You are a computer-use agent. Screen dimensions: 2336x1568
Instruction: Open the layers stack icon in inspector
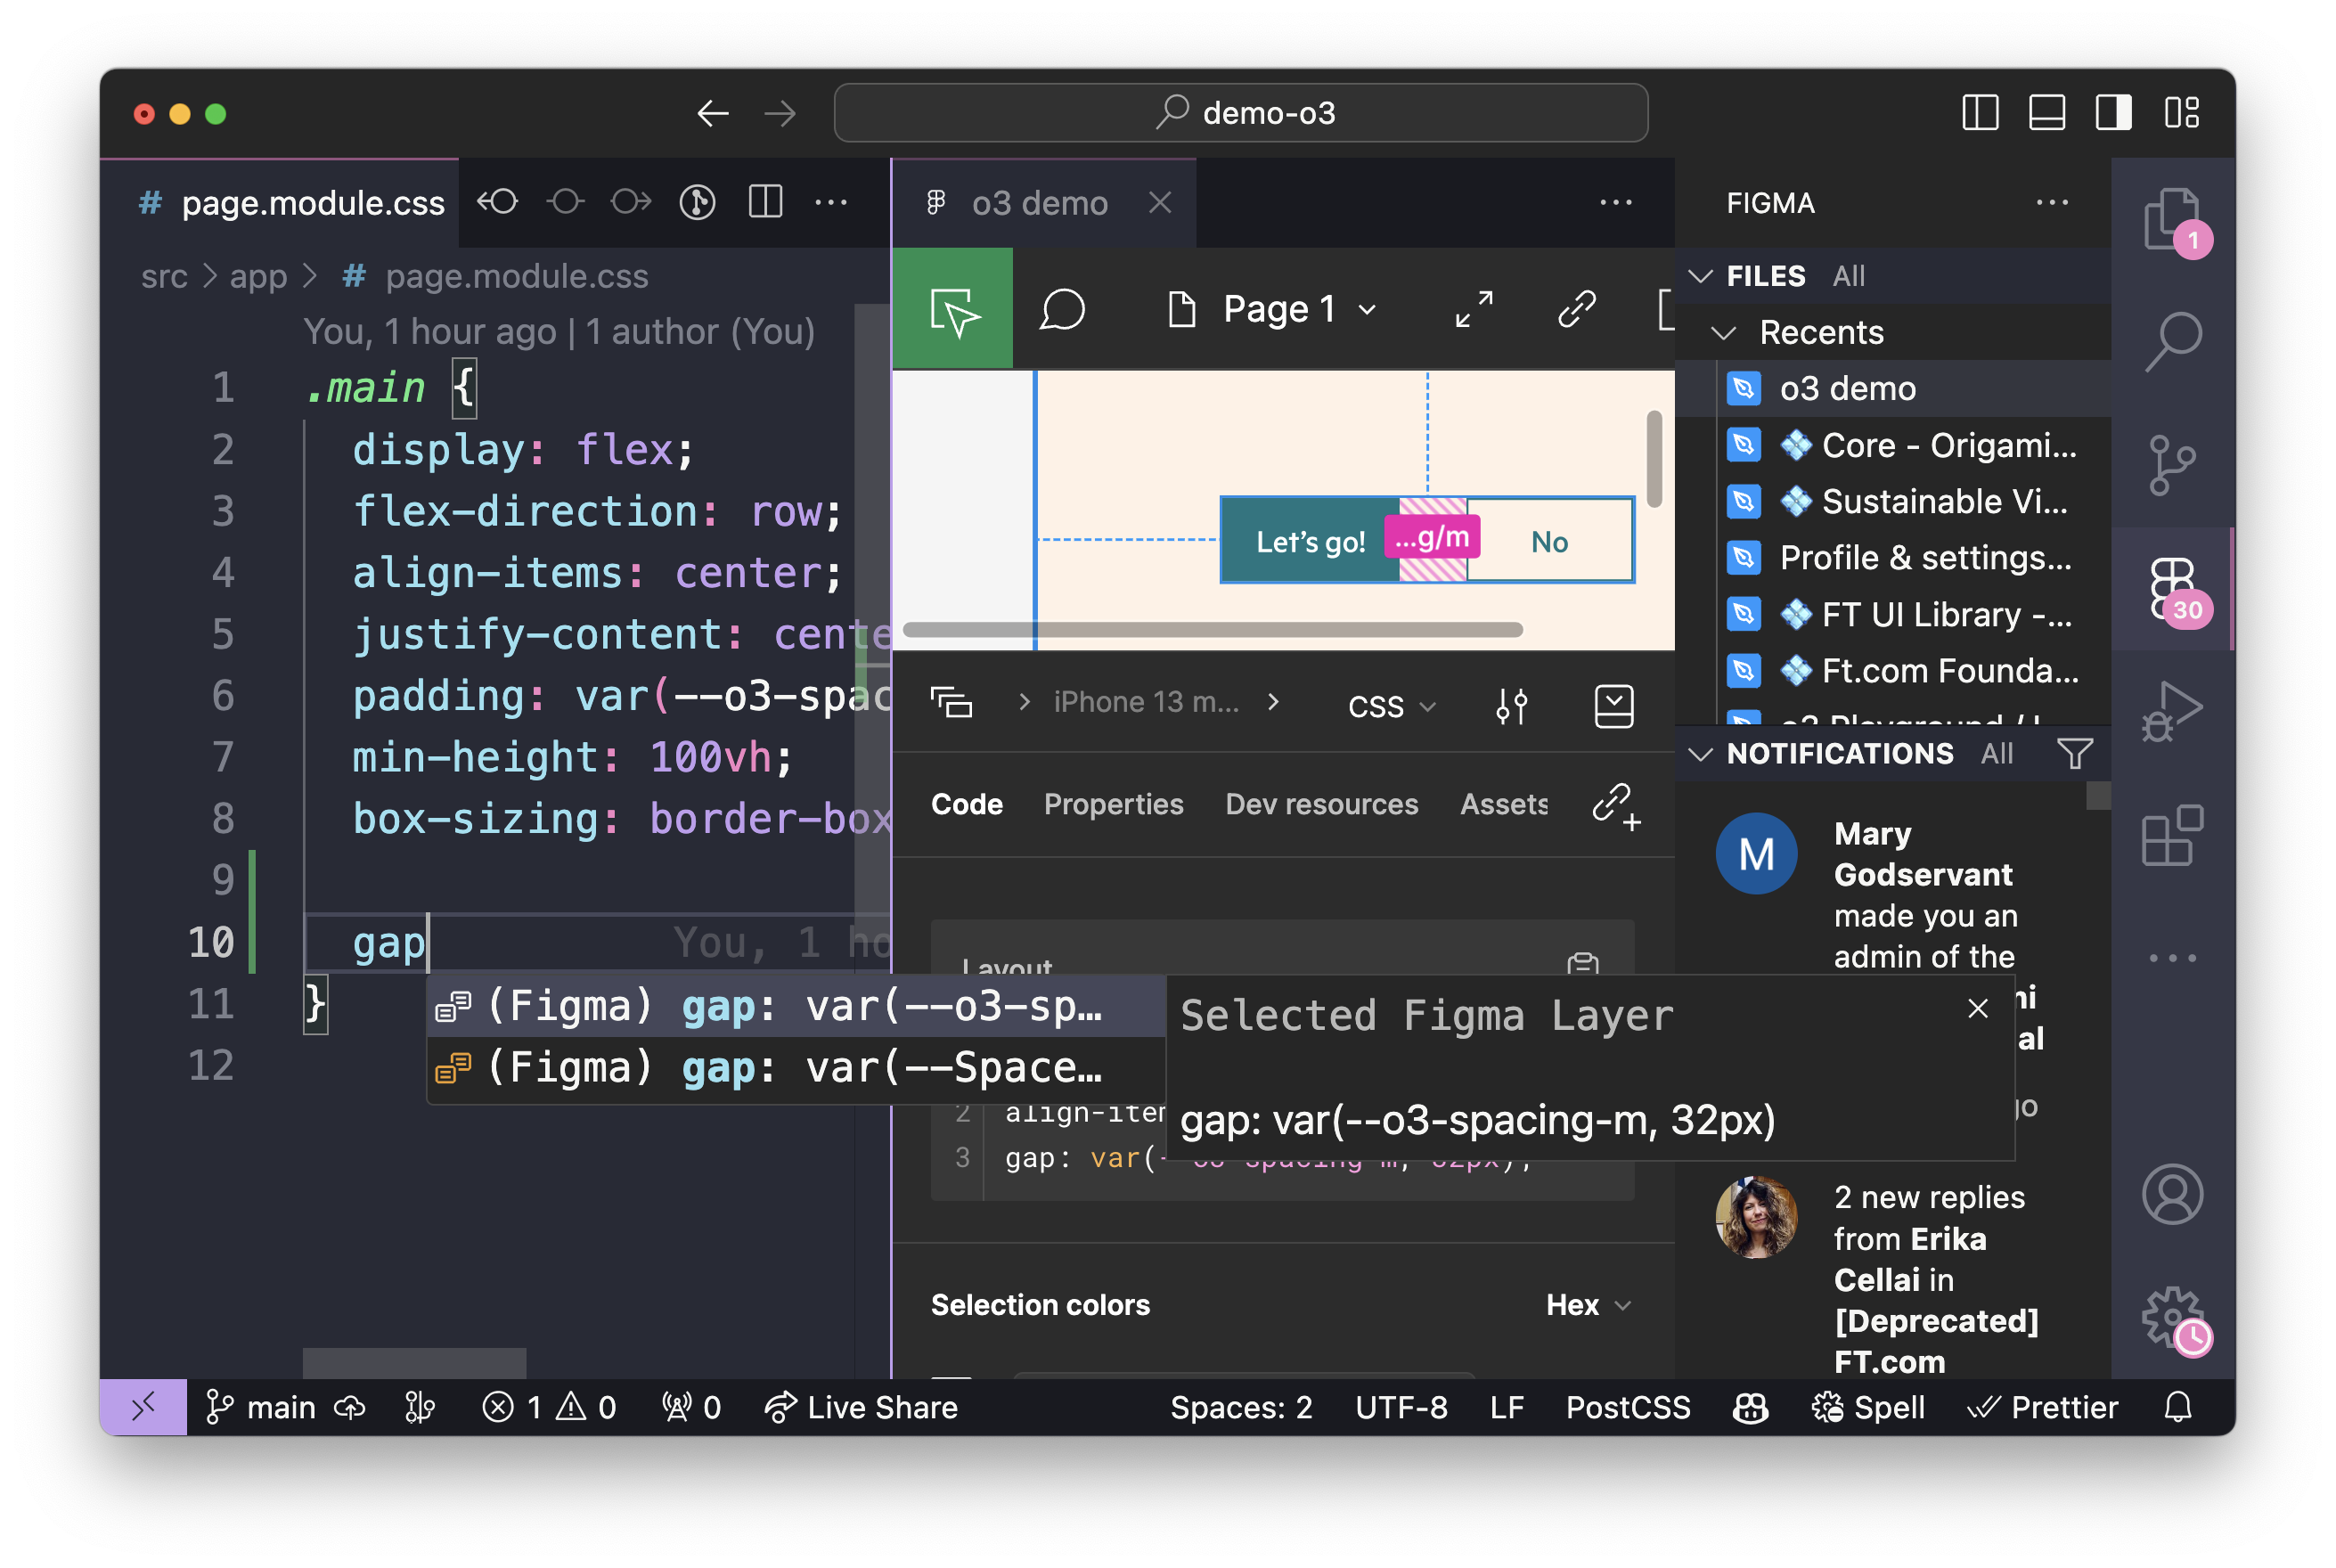[951, 704]
